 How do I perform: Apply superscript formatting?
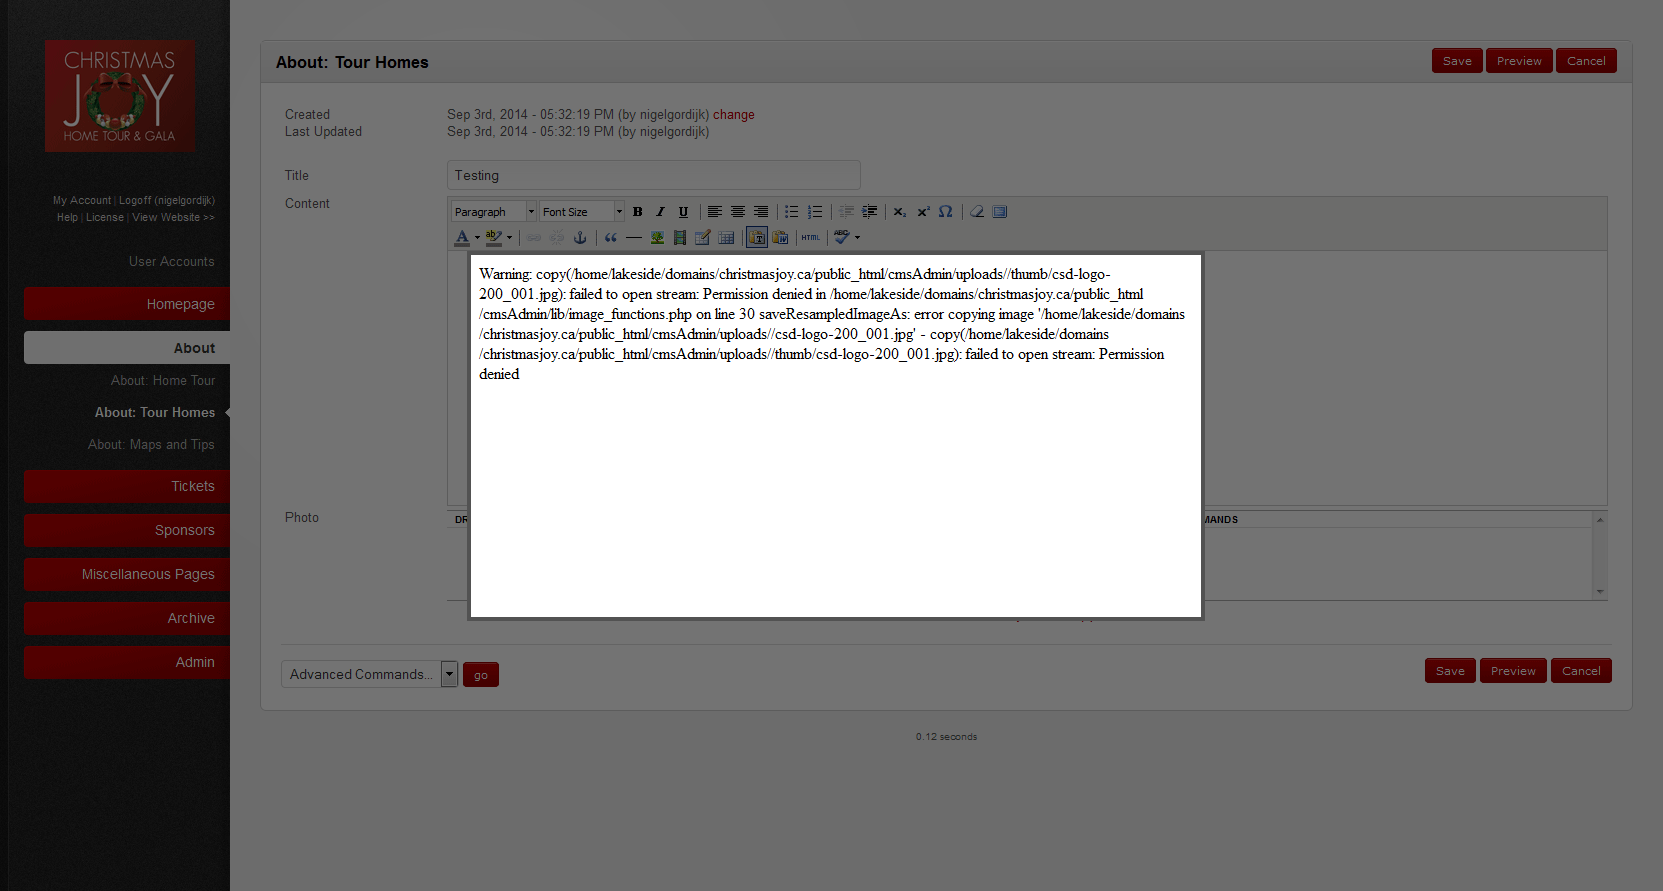point(922,212)
